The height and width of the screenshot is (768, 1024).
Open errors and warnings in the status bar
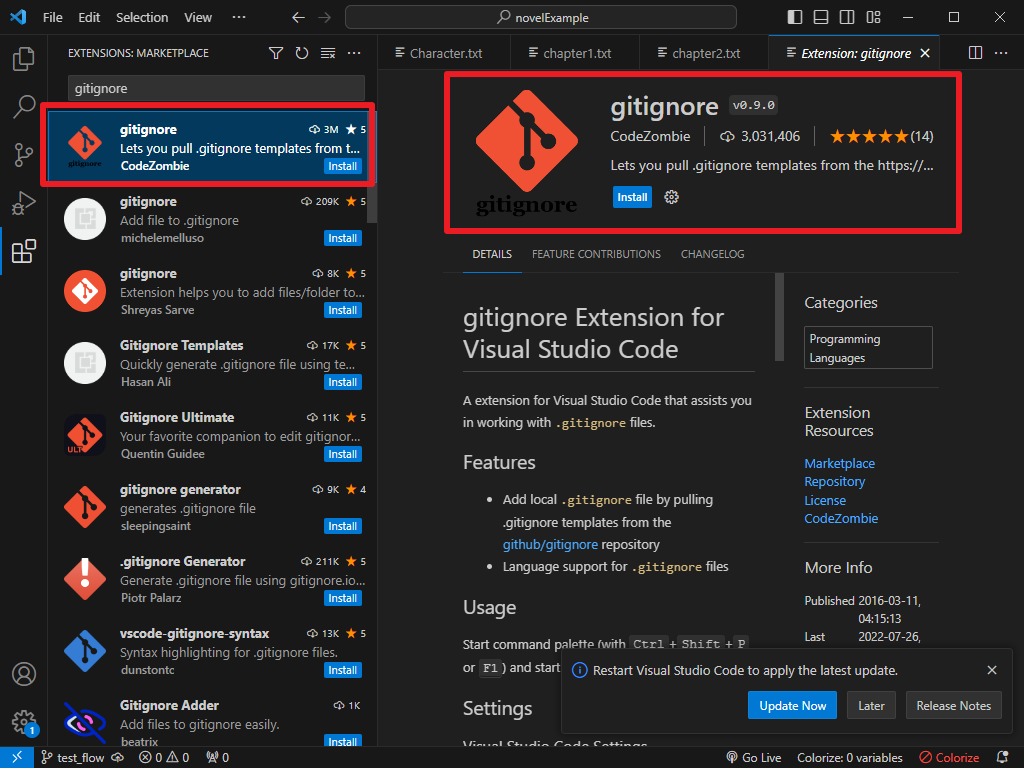[164, 758]
